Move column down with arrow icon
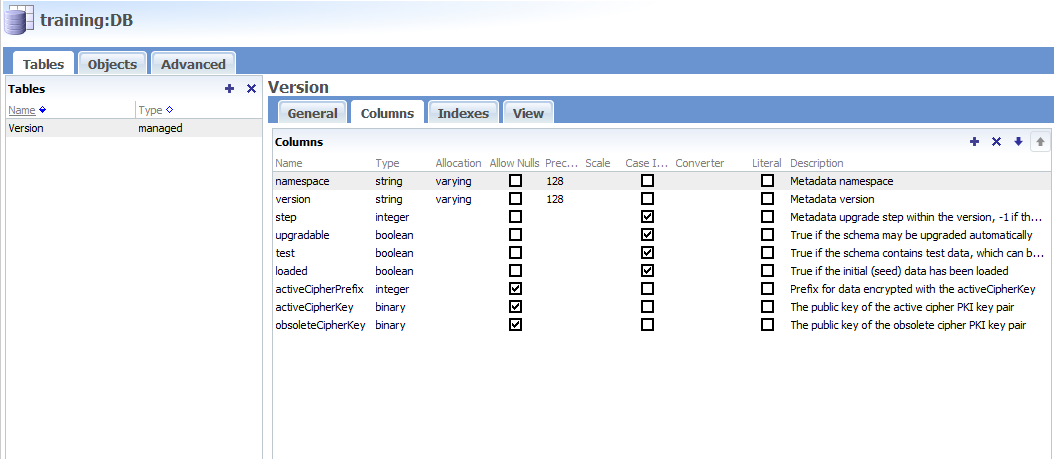 [1018, 142]
